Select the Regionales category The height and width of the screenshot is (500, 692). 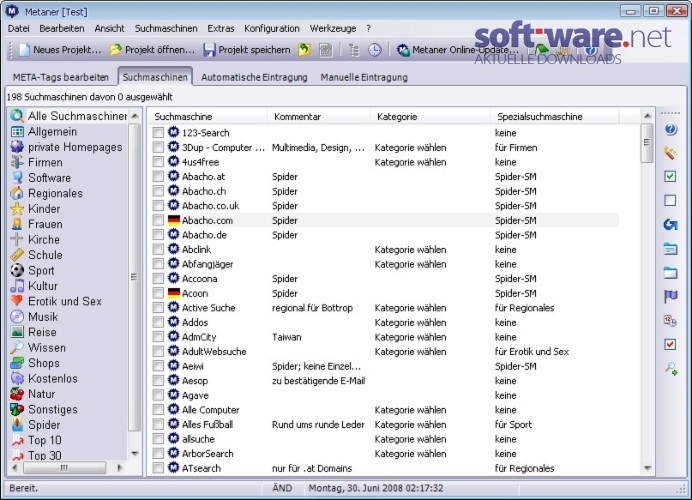tap(47, 193)
